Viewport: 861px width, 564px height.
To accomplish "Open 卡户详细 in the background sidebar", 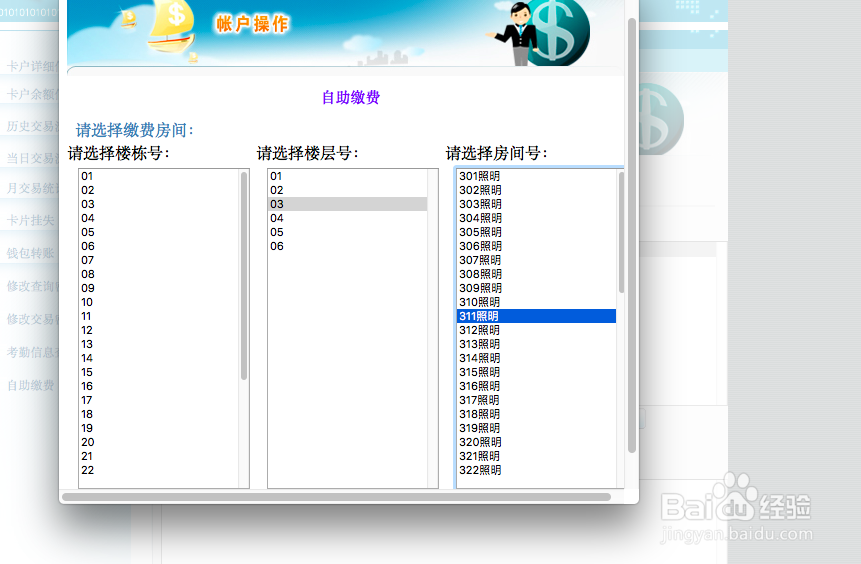I will click(x=32, y=66).
